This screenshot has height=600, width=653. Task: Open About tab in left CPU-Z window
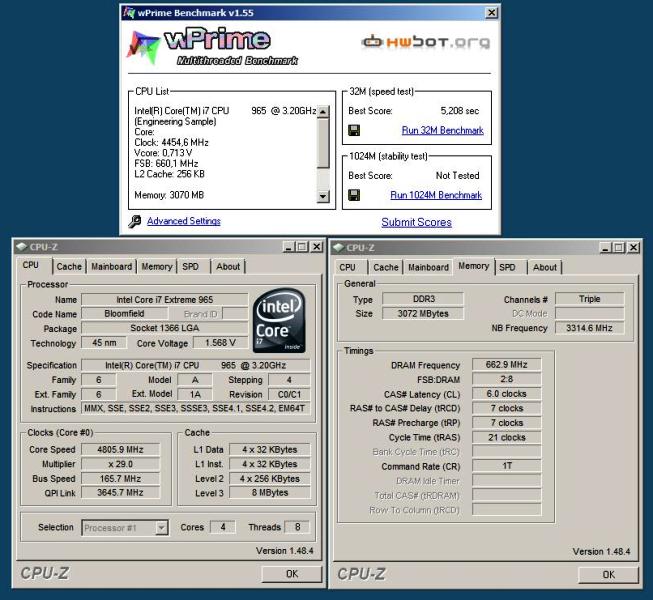(228, 266)
